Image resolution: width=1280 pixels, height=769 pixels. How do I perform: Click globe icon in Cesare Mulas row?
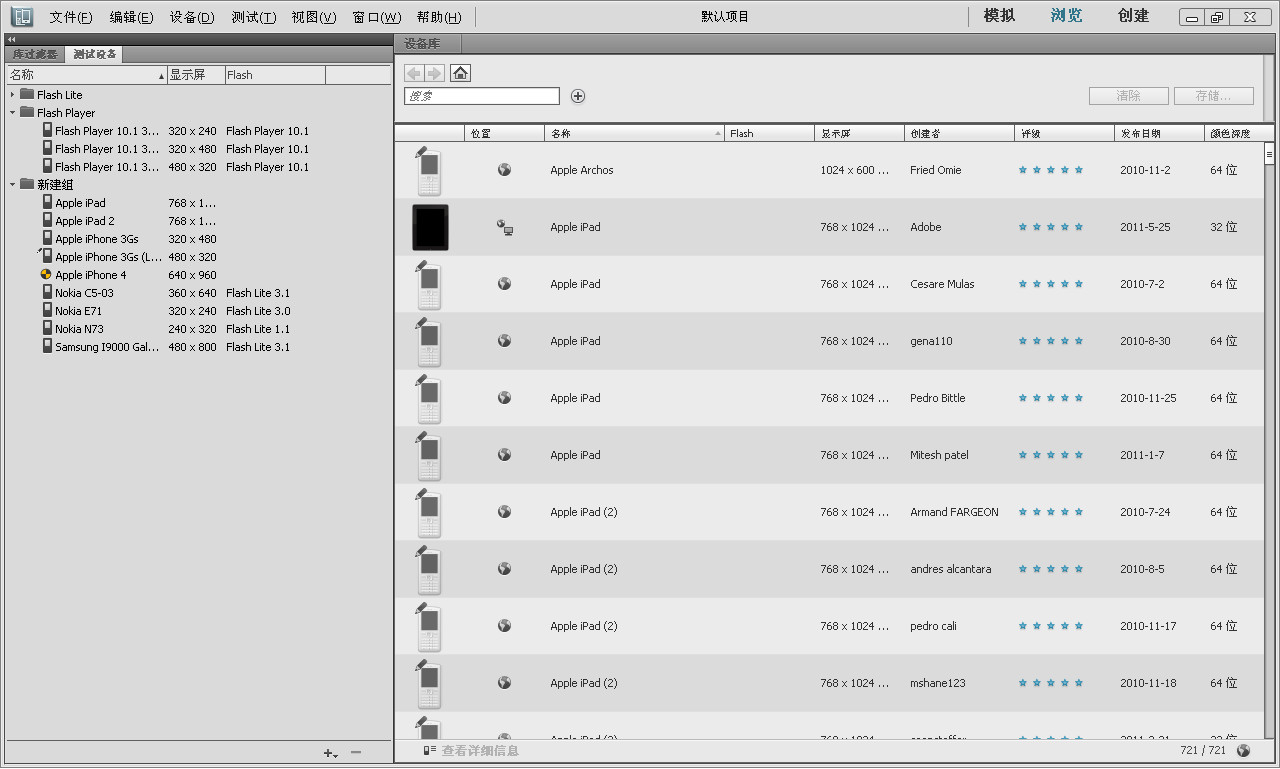[x=505, y=284]
